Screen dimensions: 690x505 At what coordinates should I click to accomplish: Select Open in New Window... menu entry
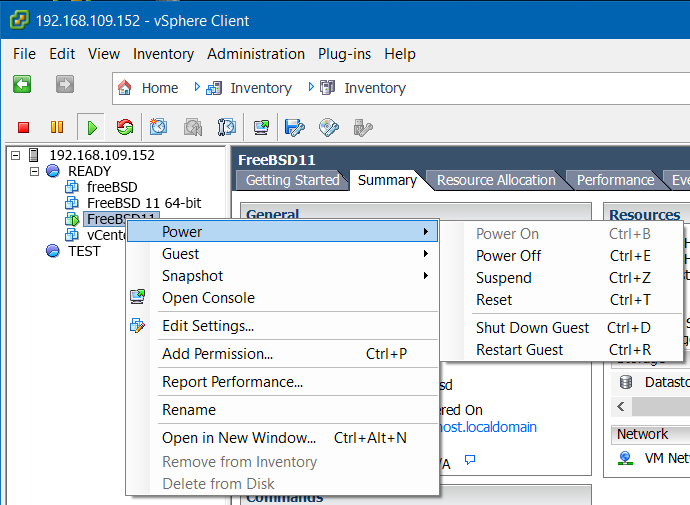point(283,438)
